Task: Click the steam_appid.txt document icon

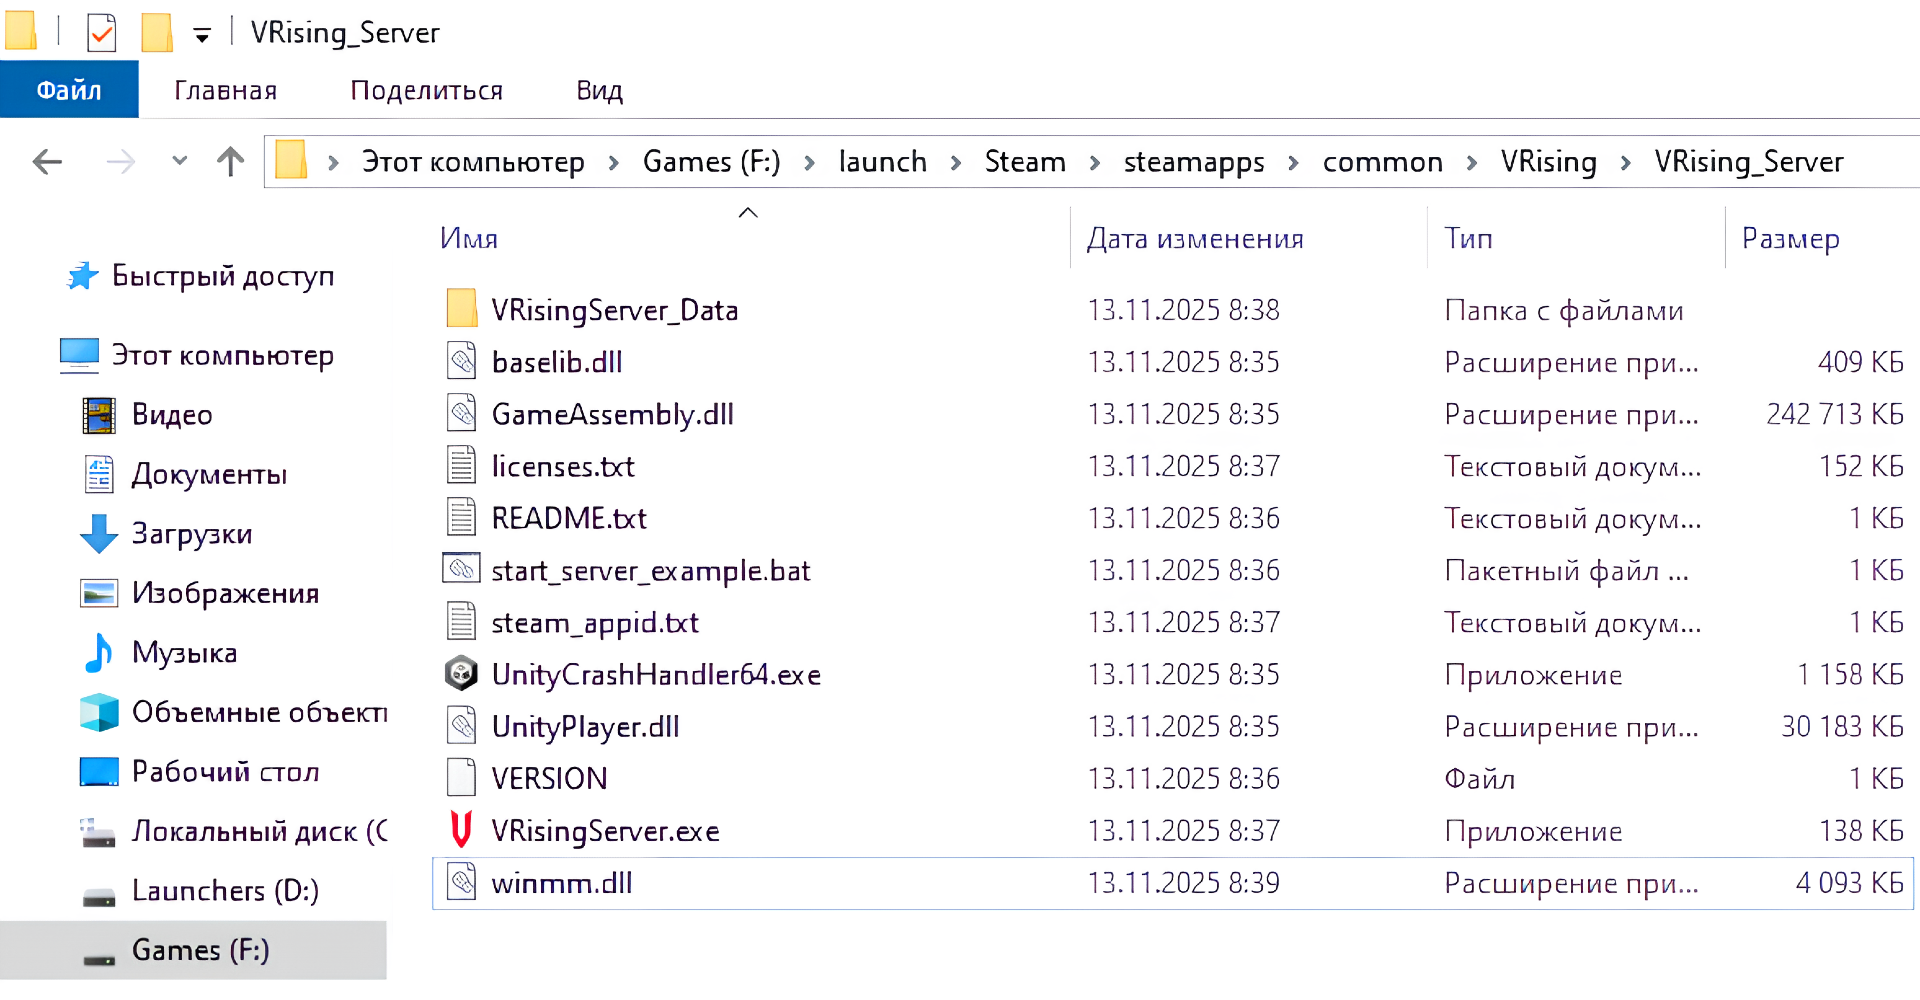Action: coord(461,621)
